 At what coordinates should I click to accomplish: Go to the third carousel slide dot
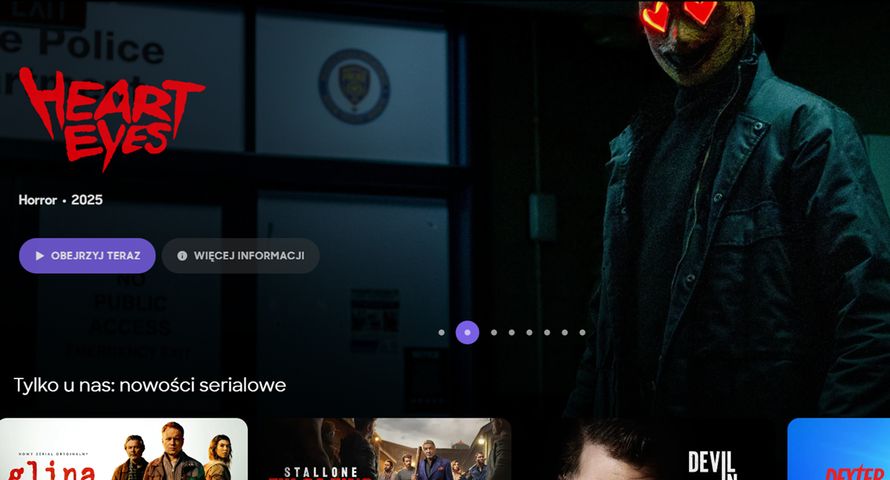coord(494,332)
